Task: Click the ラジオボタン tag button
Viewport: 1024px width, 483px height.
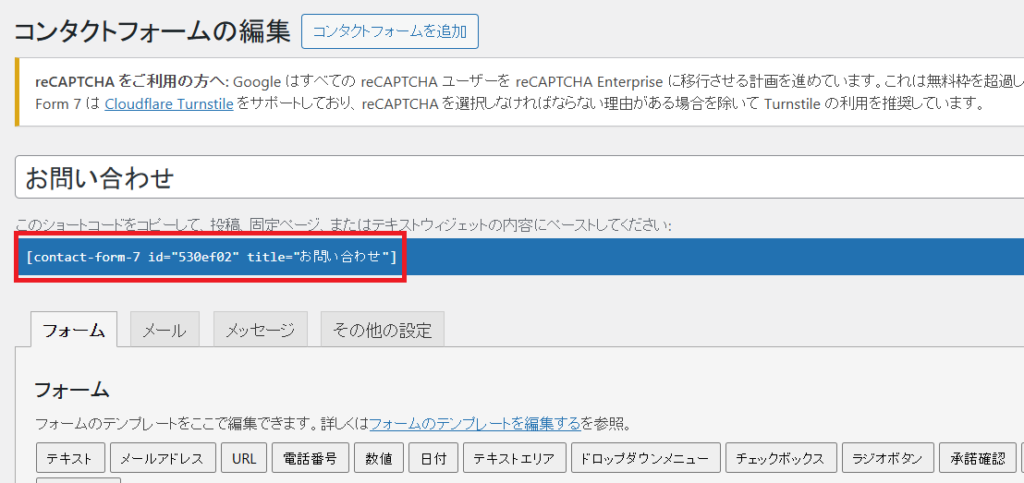Action: (888, 459)
